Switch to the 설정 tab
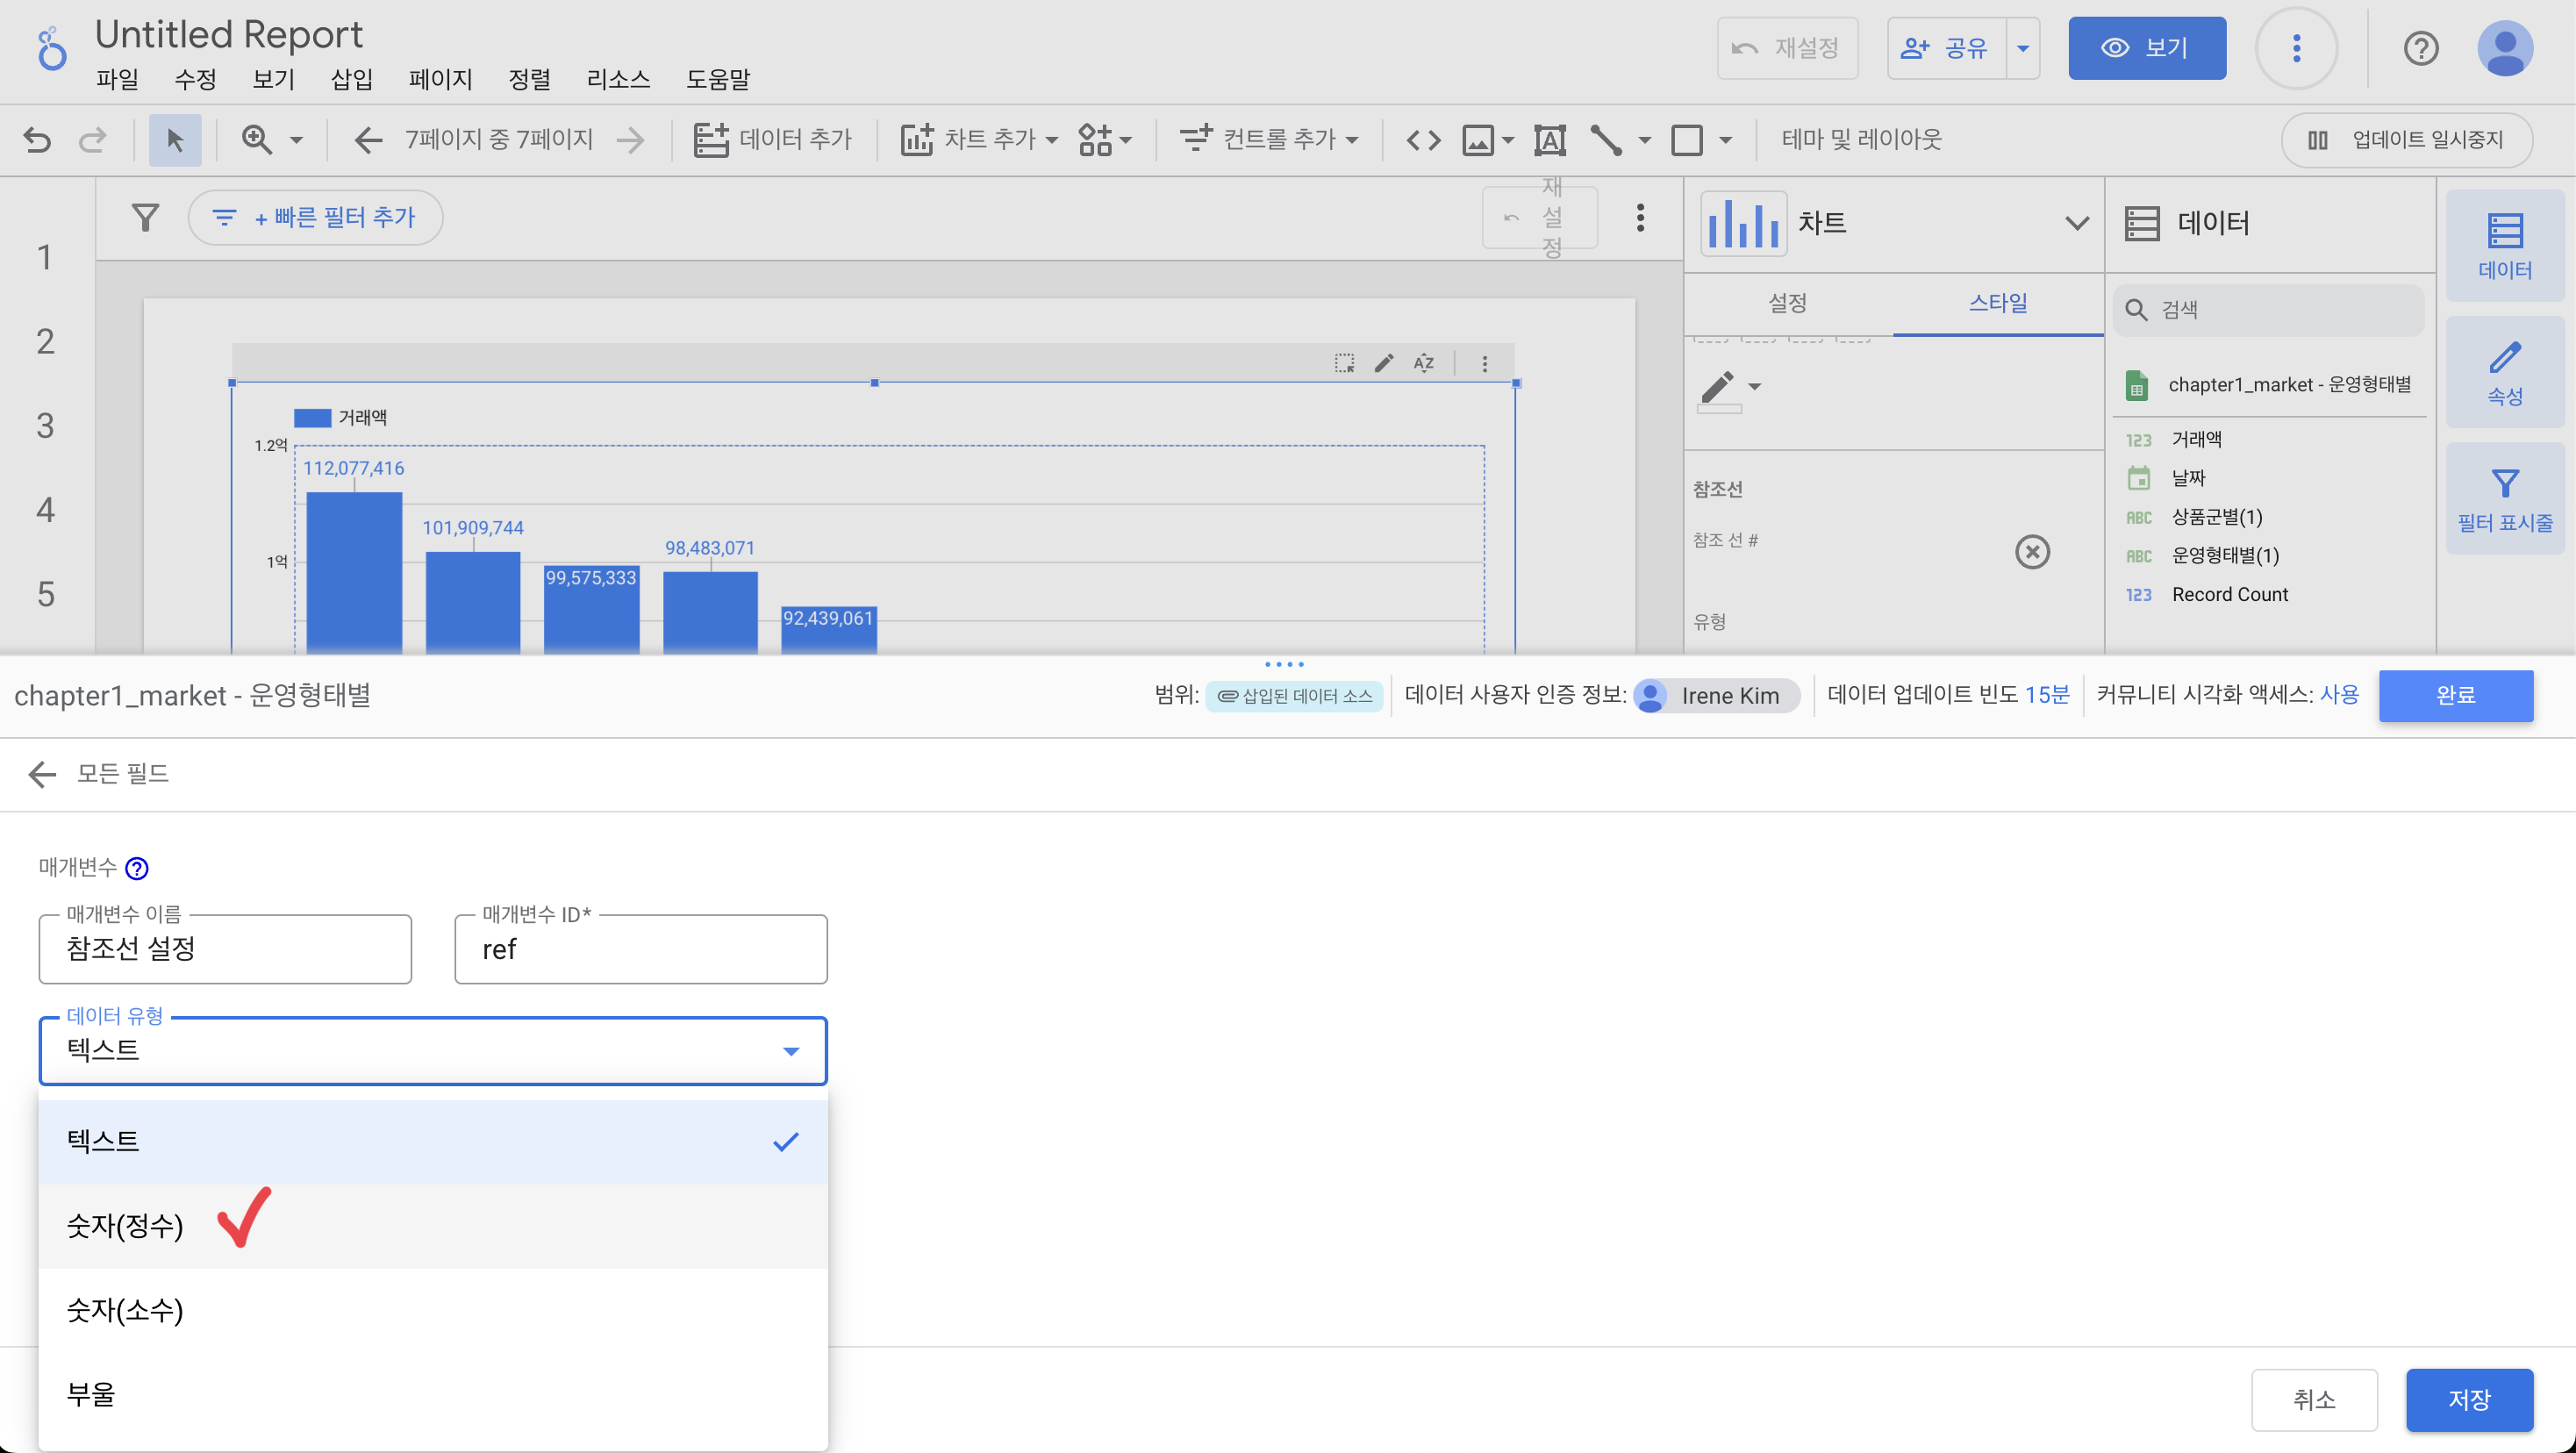 coord(1787,303)
